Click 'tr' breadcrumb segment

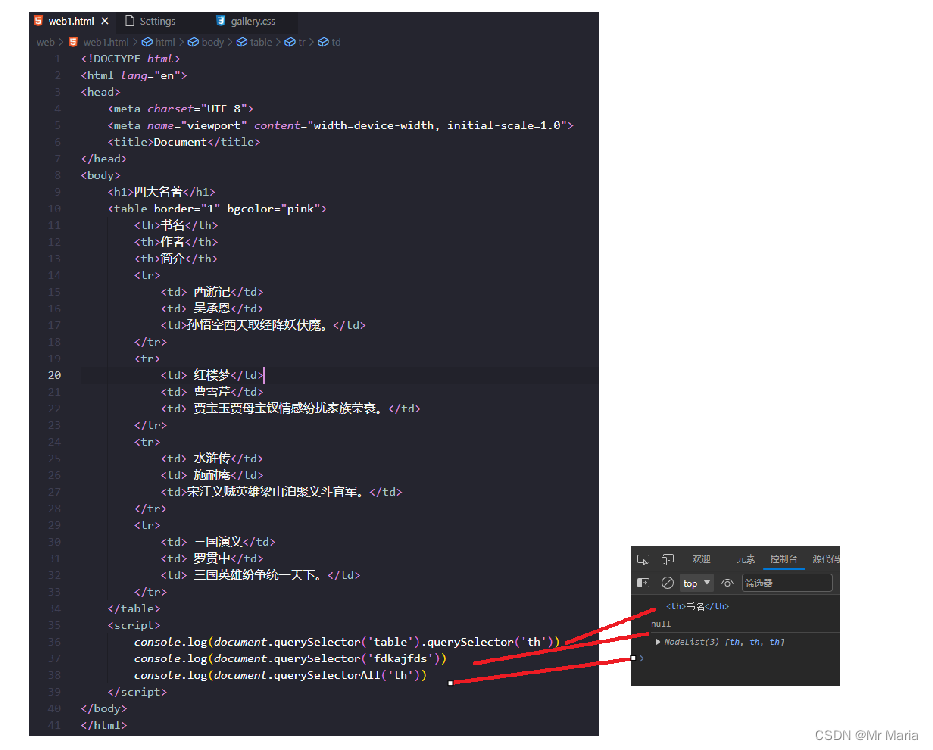(302, 42)
